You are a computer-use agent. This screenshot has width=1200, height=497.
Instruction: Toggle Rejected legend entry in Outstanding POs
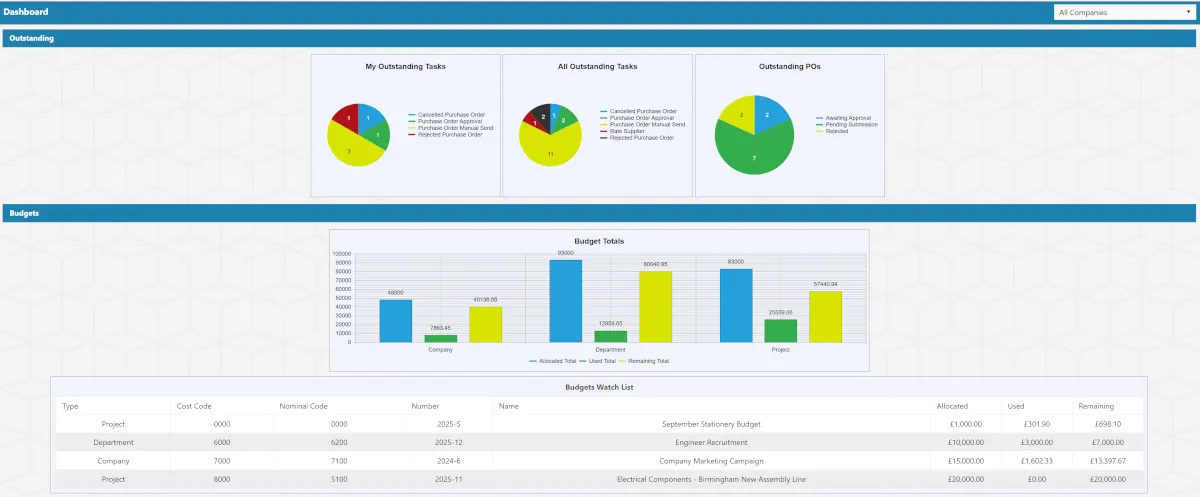832,131
